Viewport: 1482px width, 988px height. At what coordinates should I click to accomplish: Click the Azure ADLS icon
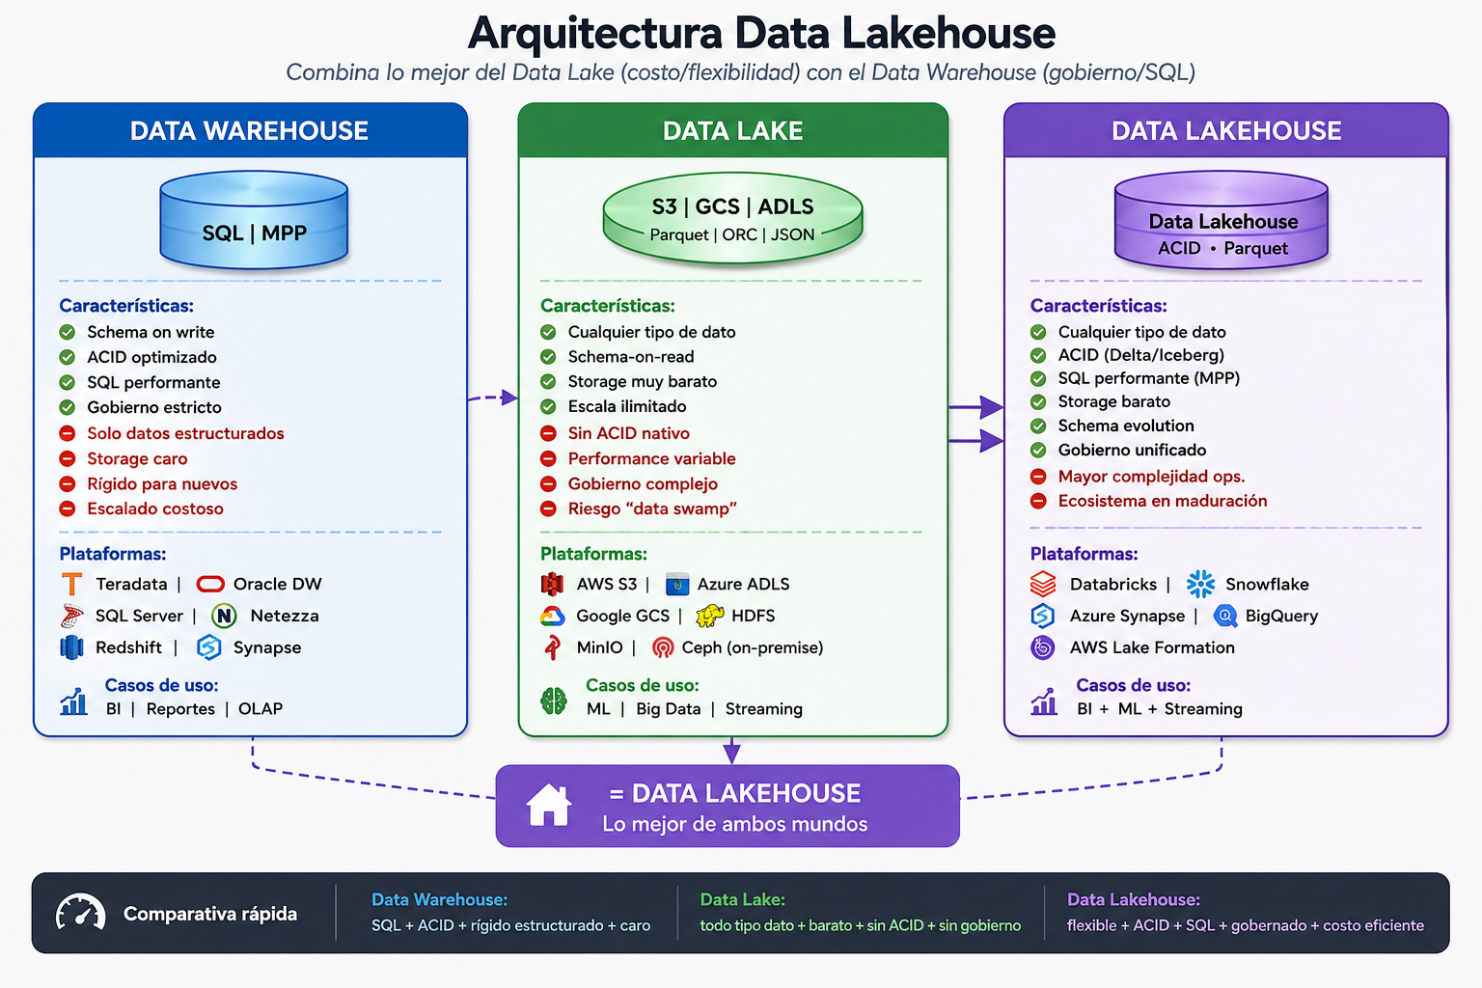coord(677,584)
